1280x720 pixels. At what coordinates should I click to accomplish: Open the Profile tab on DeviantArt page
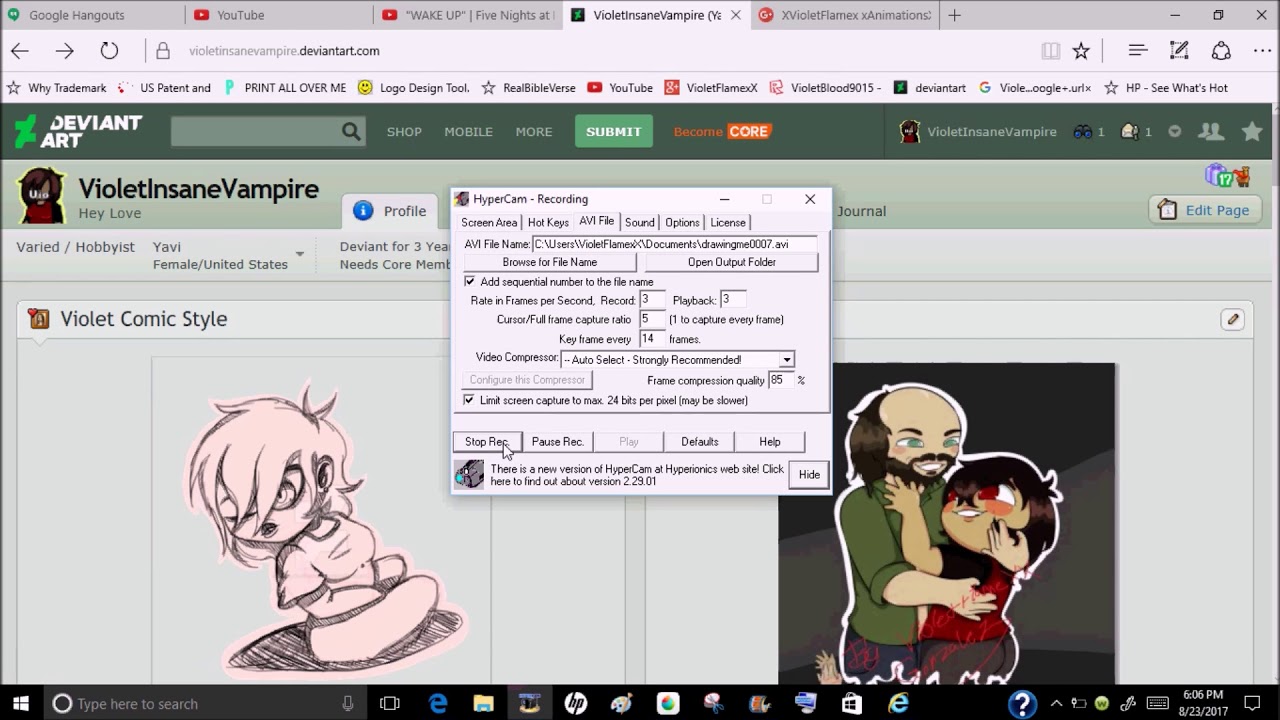click(390, 211)
